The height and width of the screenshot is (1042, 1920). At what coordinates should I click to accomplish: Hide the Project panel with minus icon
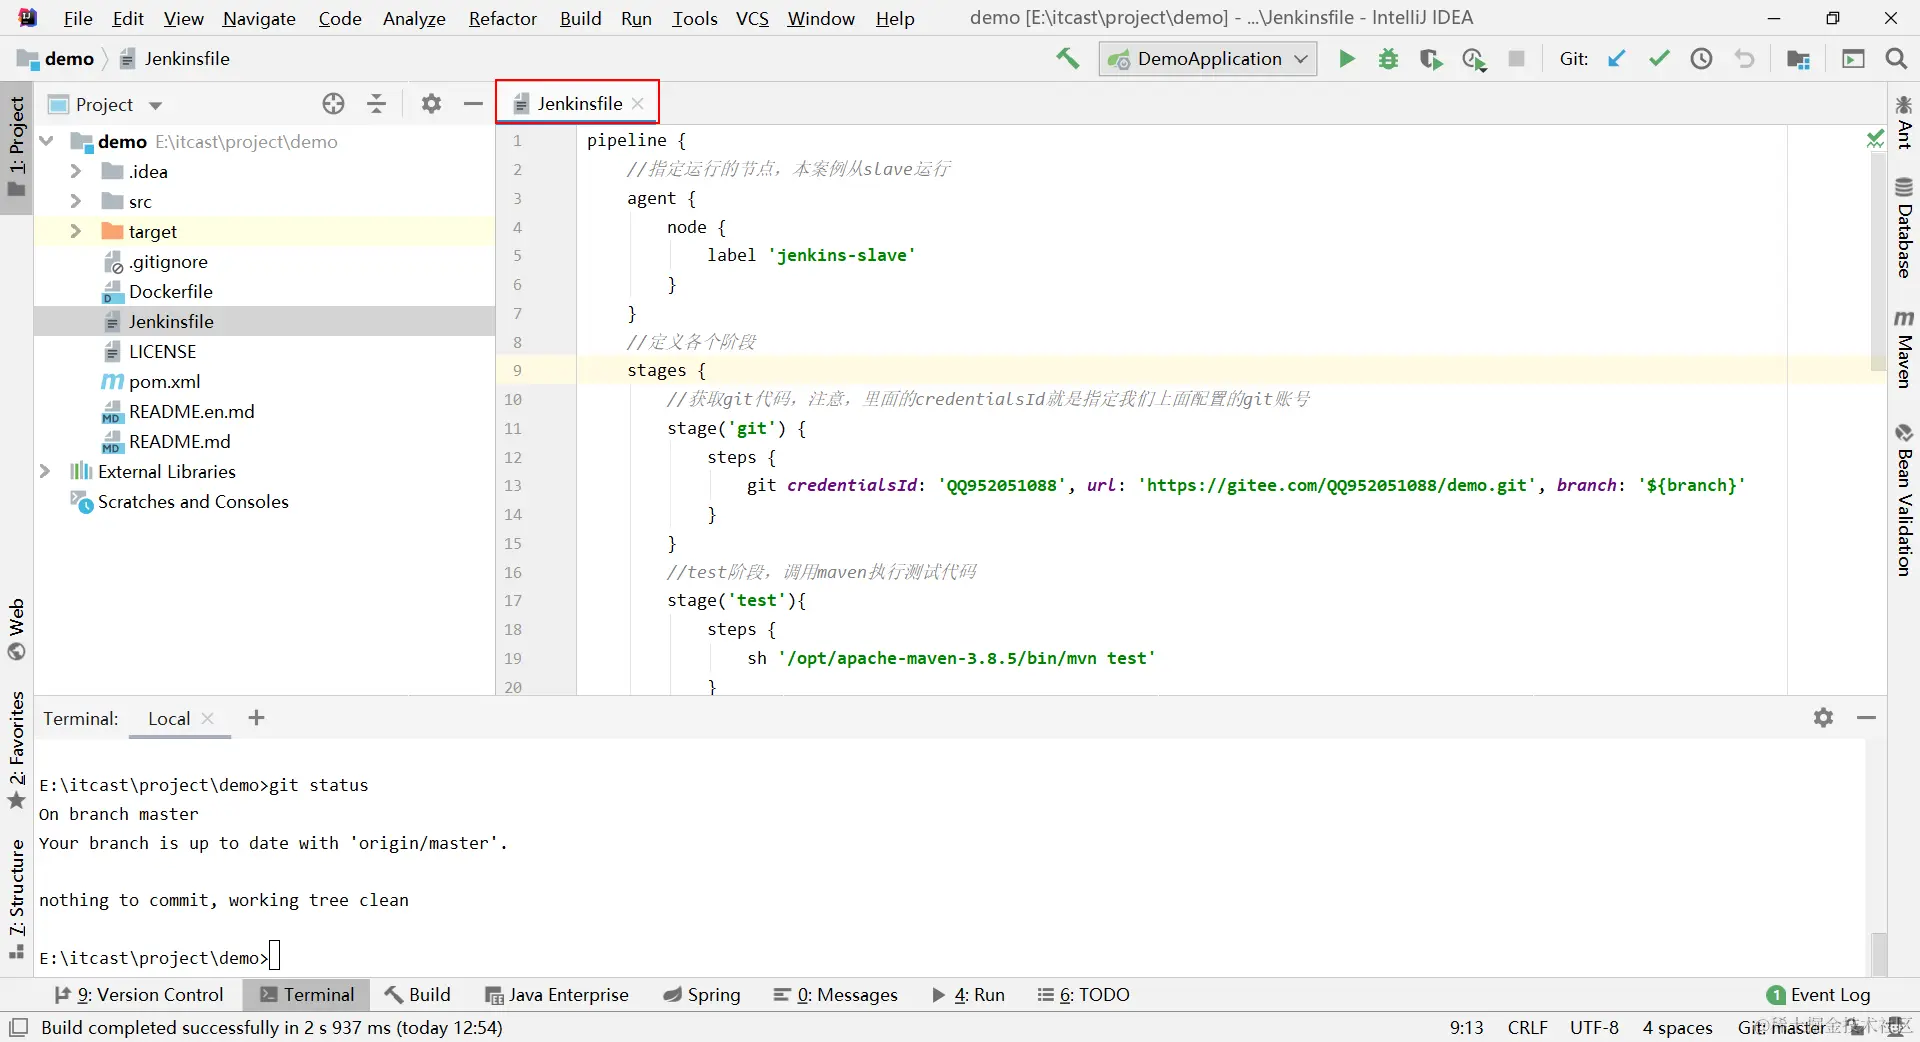click(473, 104)
